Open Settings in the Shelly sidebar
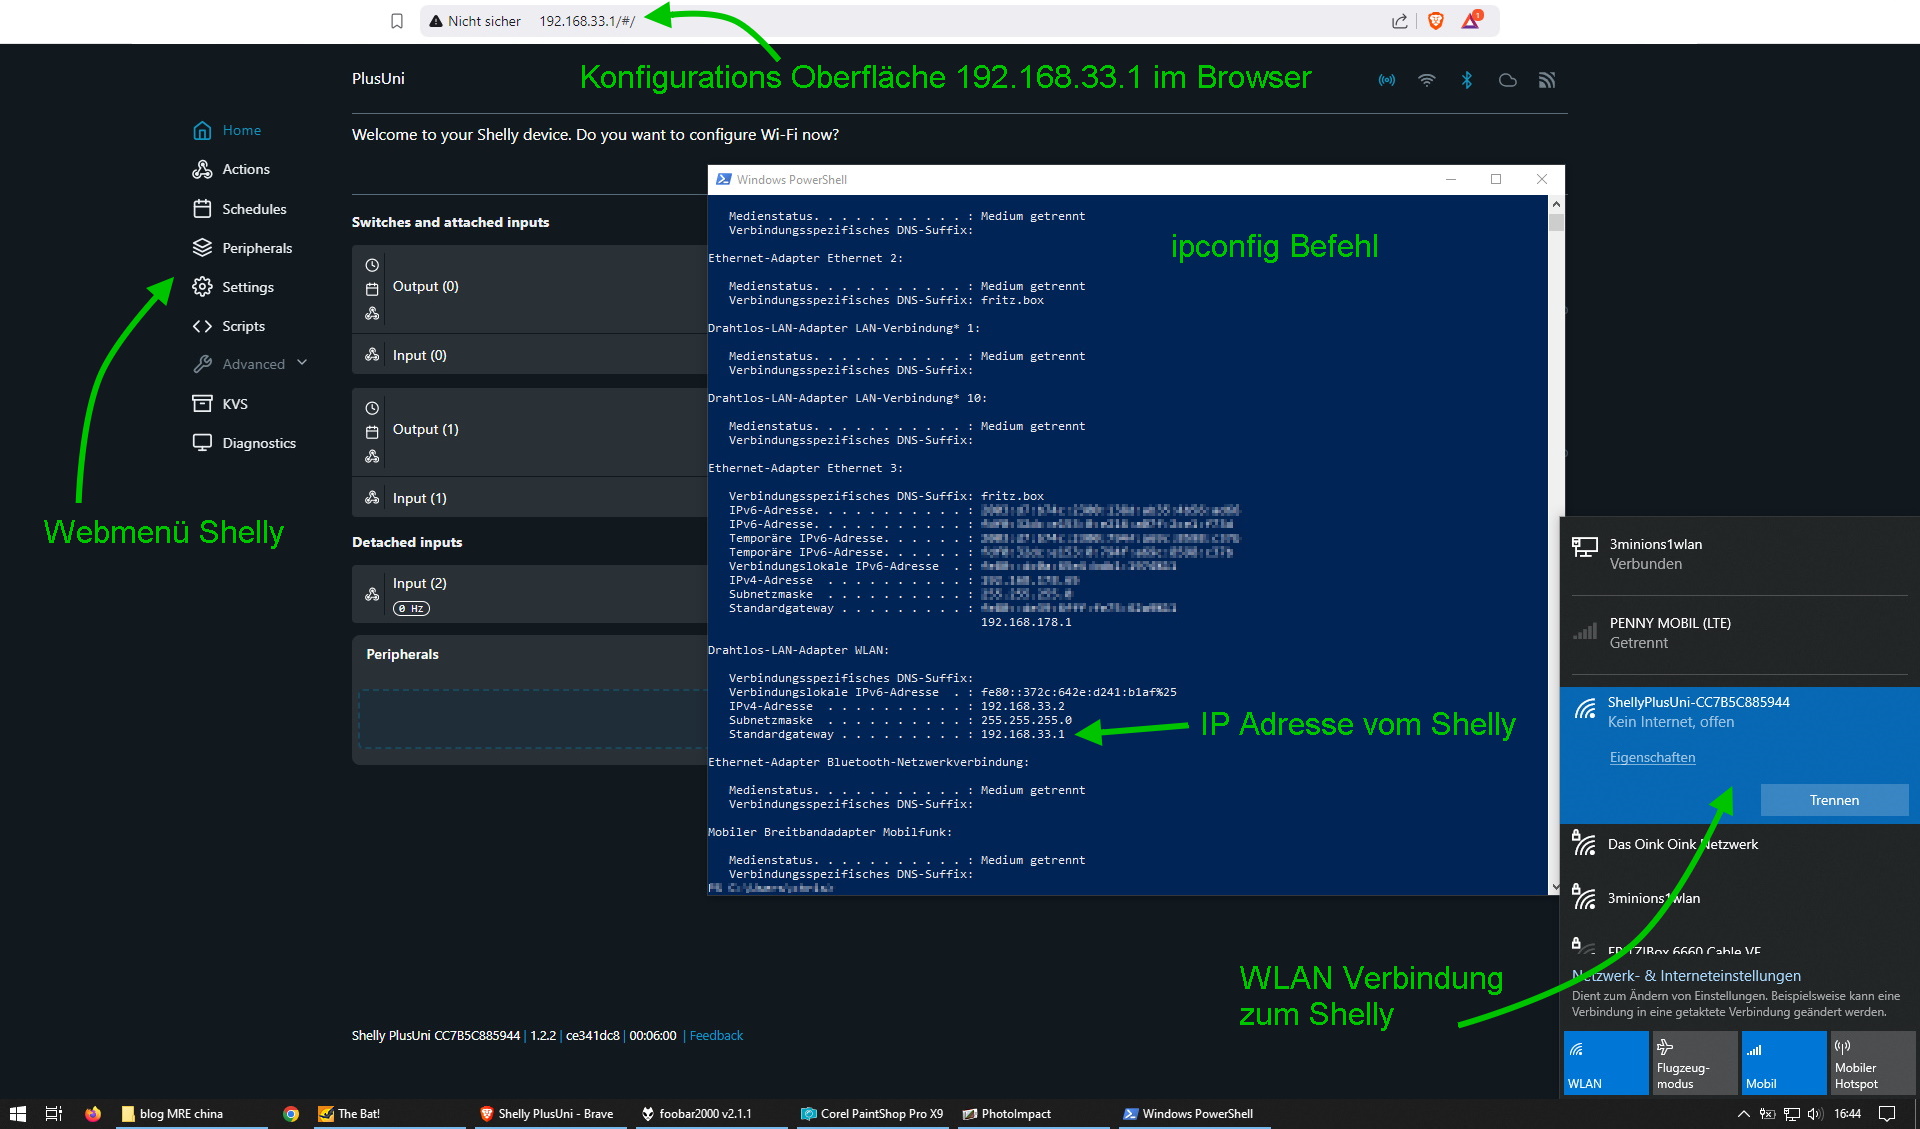This screenshot has height=1129, width=1920. click(233, 287)
